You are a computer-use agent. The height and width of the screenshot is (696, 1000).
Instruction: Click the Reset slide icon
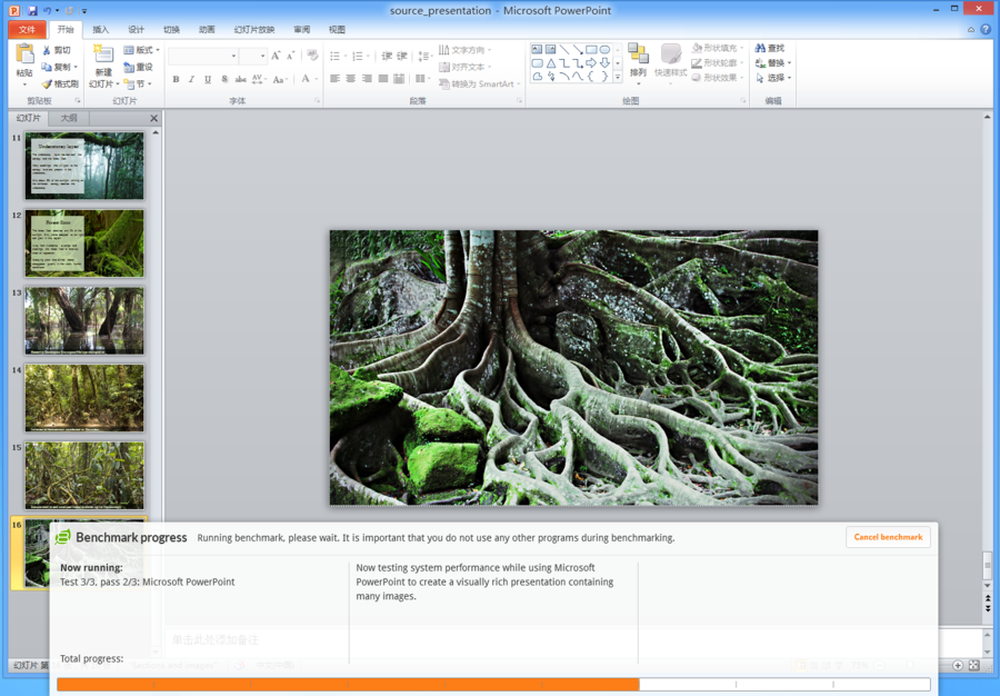[129, 67]
